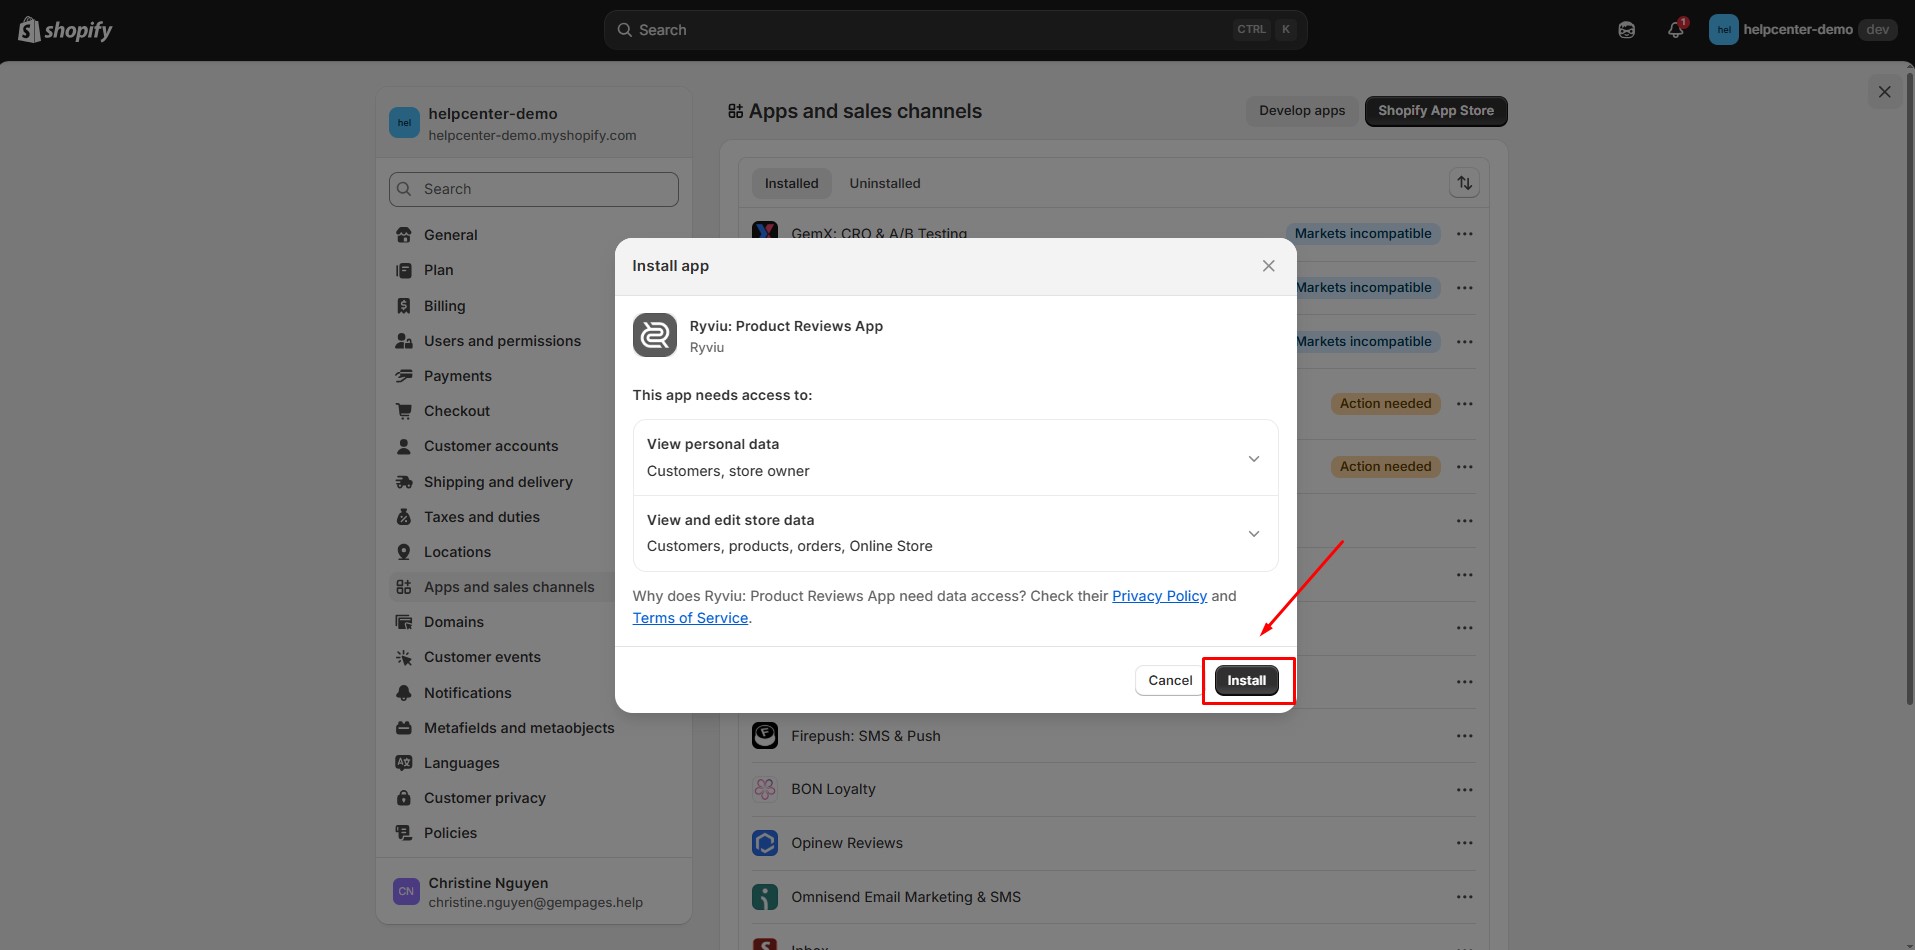Open the Terms of Service link
This screenshot has height=950, width=1915.
click(690, 618)
